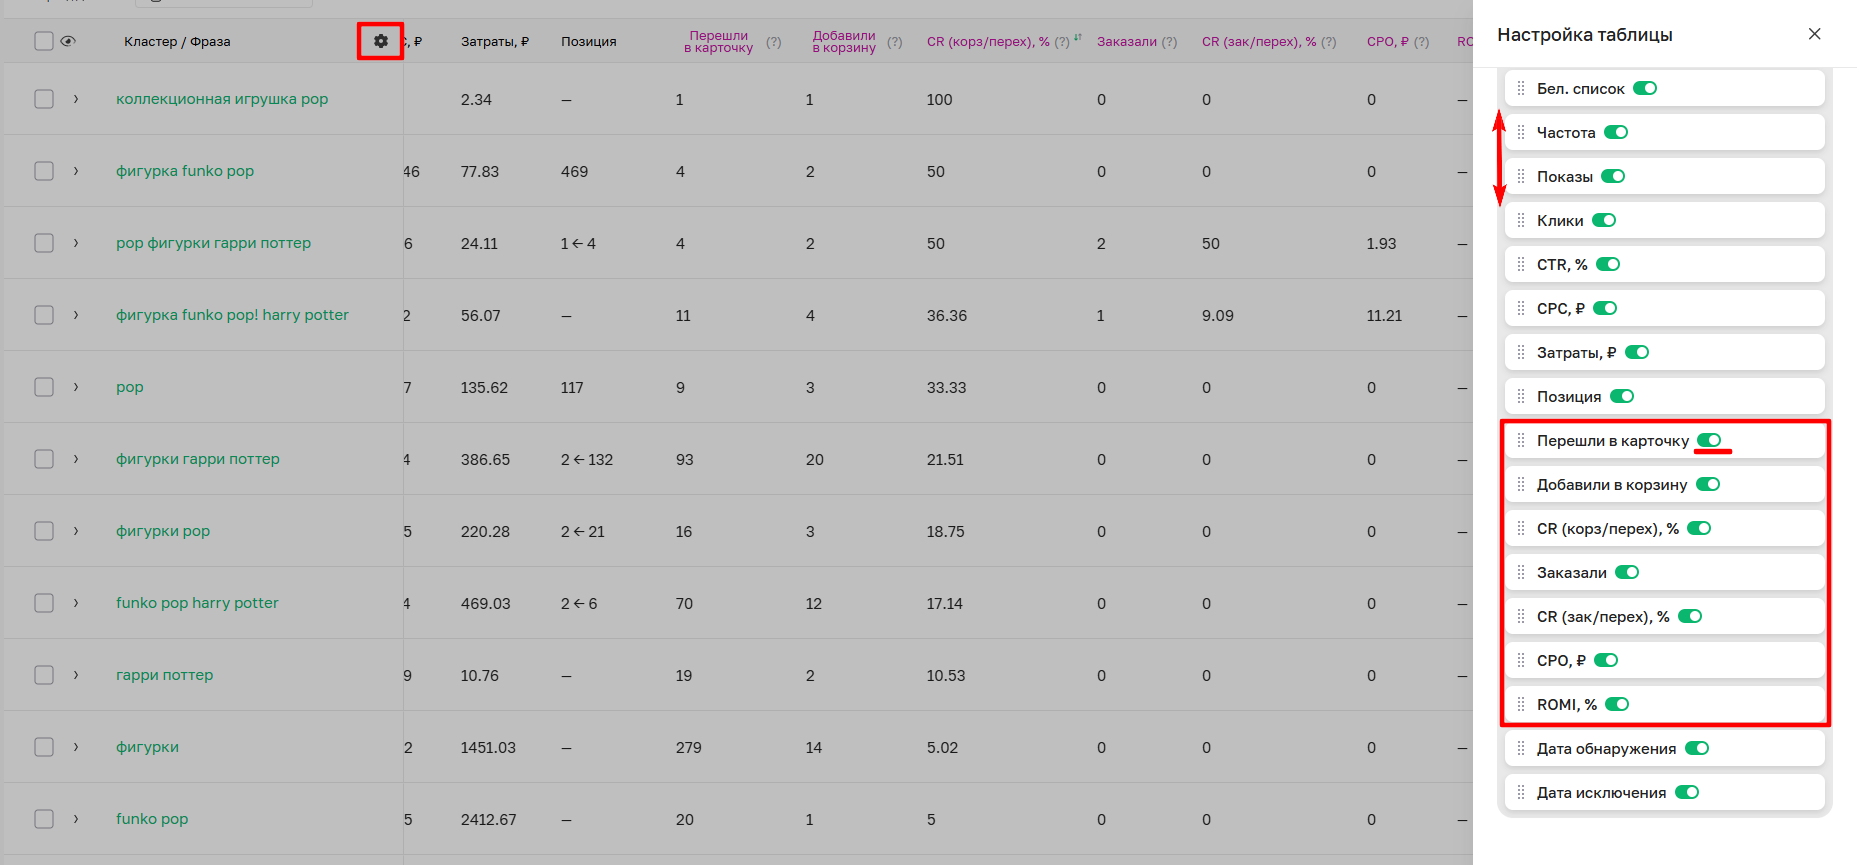Click help icon beside Заказали header
This screenshot has width=1861, height=865.
(1169, 42)
